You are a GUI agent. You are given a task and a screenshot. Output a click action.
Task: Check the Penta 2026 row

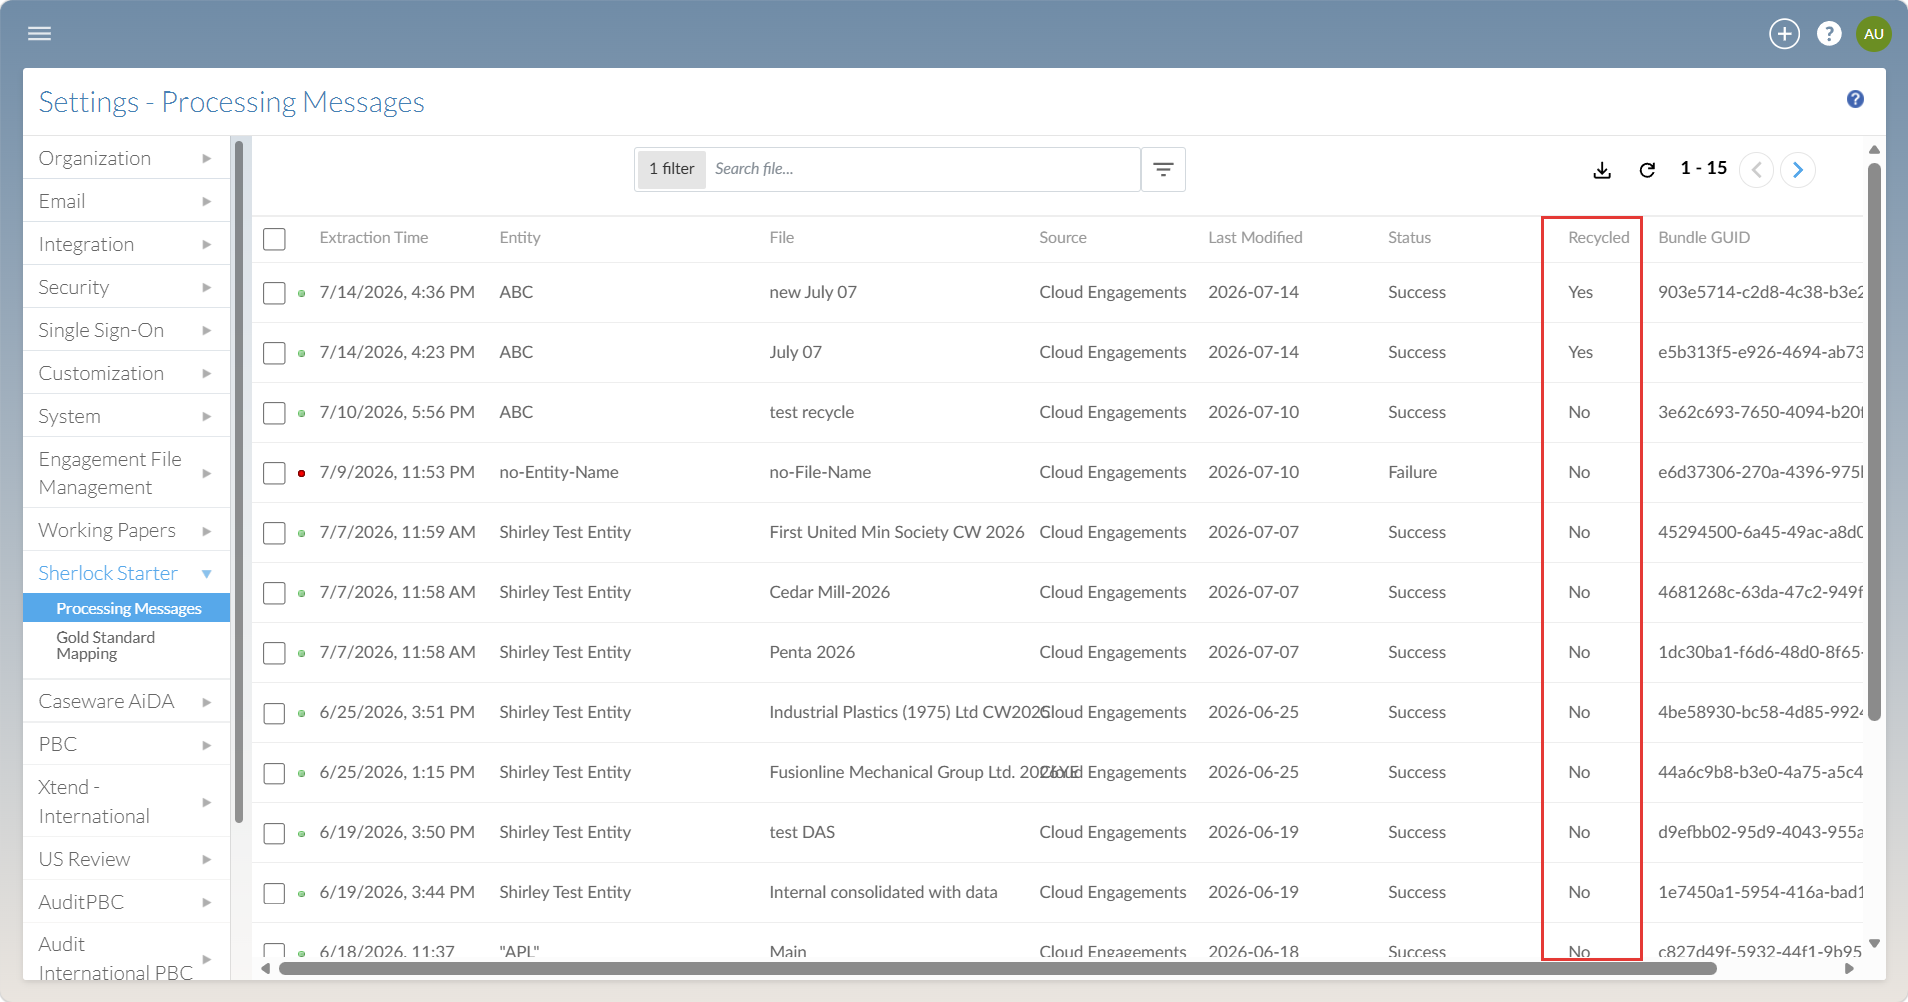[x=274, y=653]
